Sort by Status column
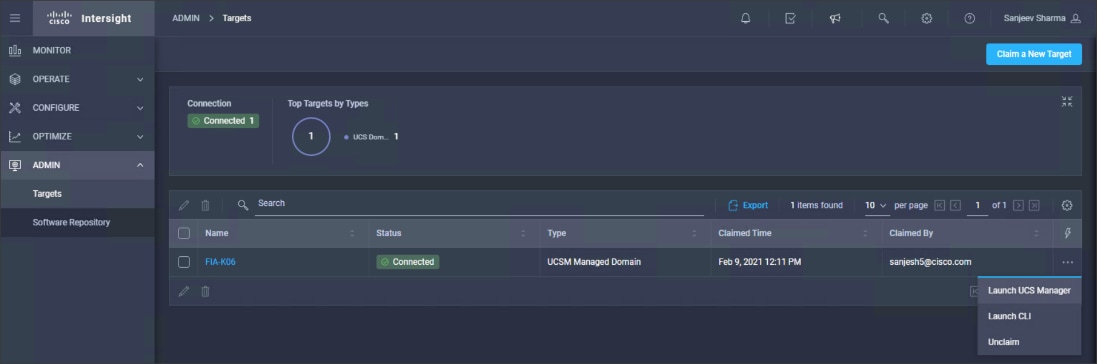 pos(523,233)
